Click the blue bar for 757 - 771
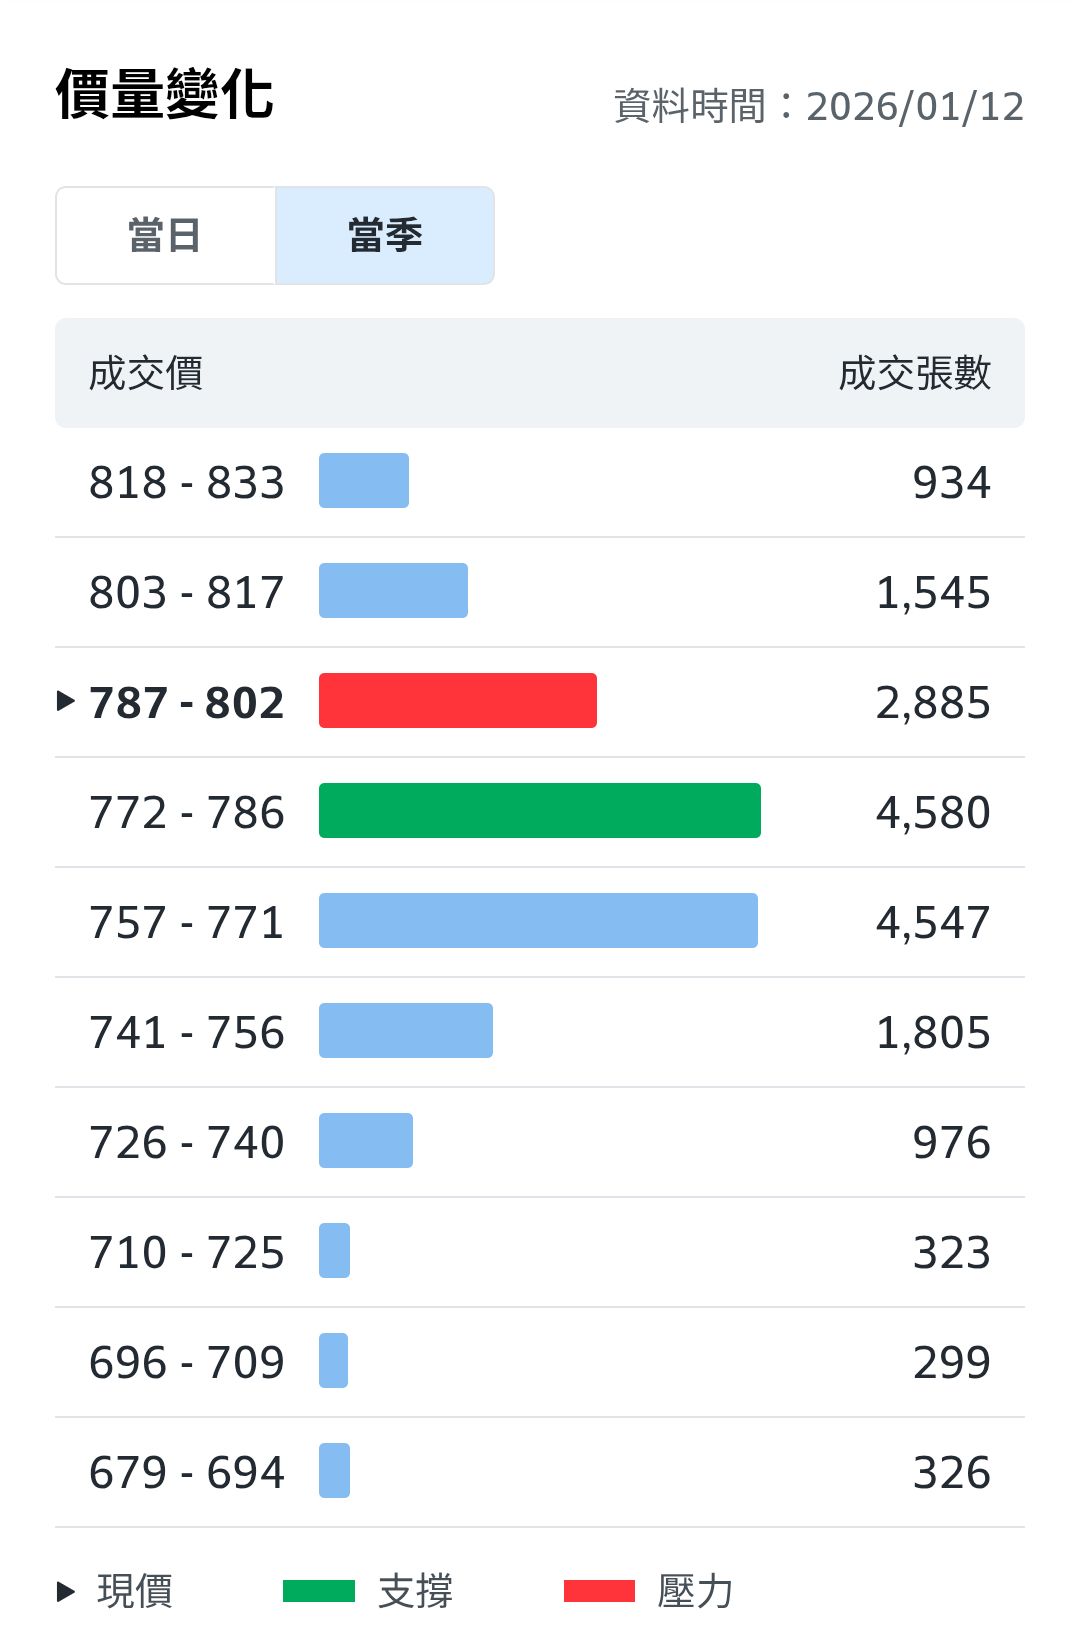 click(x=538, y=921)
